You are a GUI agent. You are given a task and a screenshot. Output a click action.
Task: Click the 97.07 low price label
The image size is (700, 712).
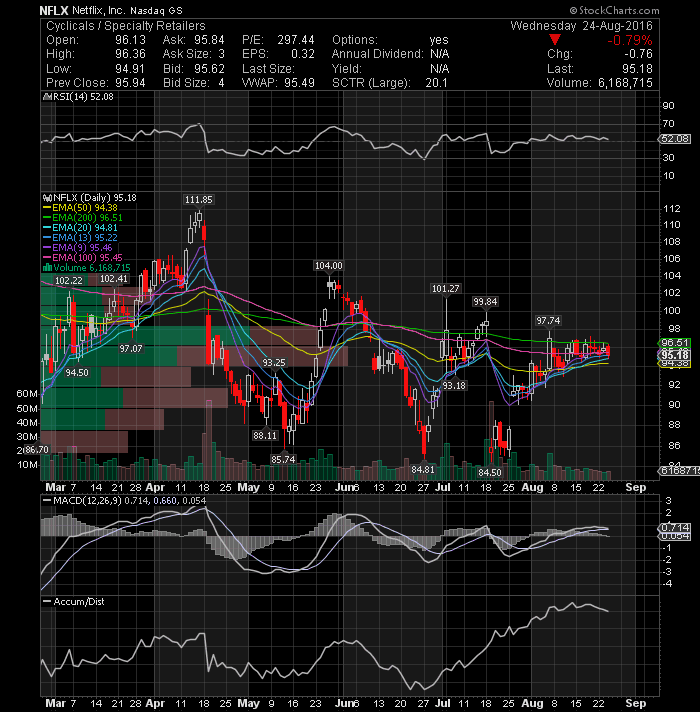coord(131,349)
